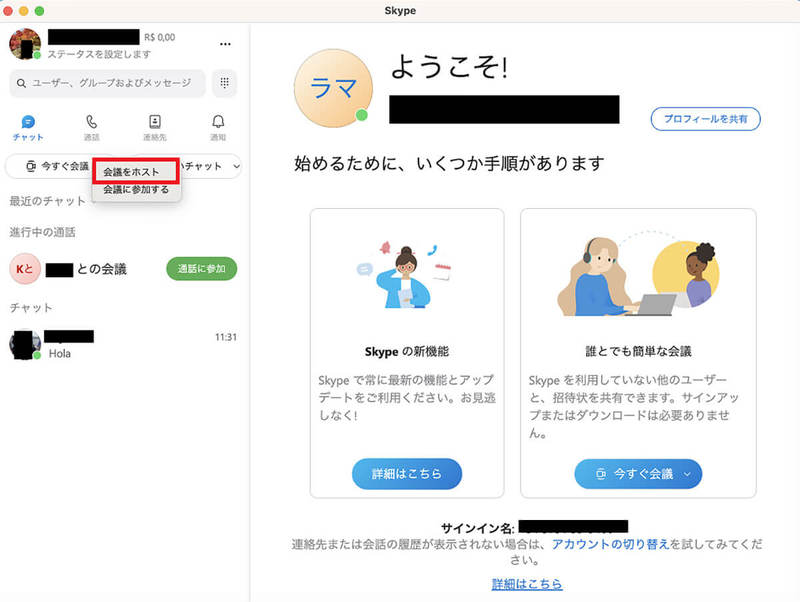Screen dimensions: 800x602
Task: Expand the chevron on blue 今すぐ会議 button
Action: [687, 474]
